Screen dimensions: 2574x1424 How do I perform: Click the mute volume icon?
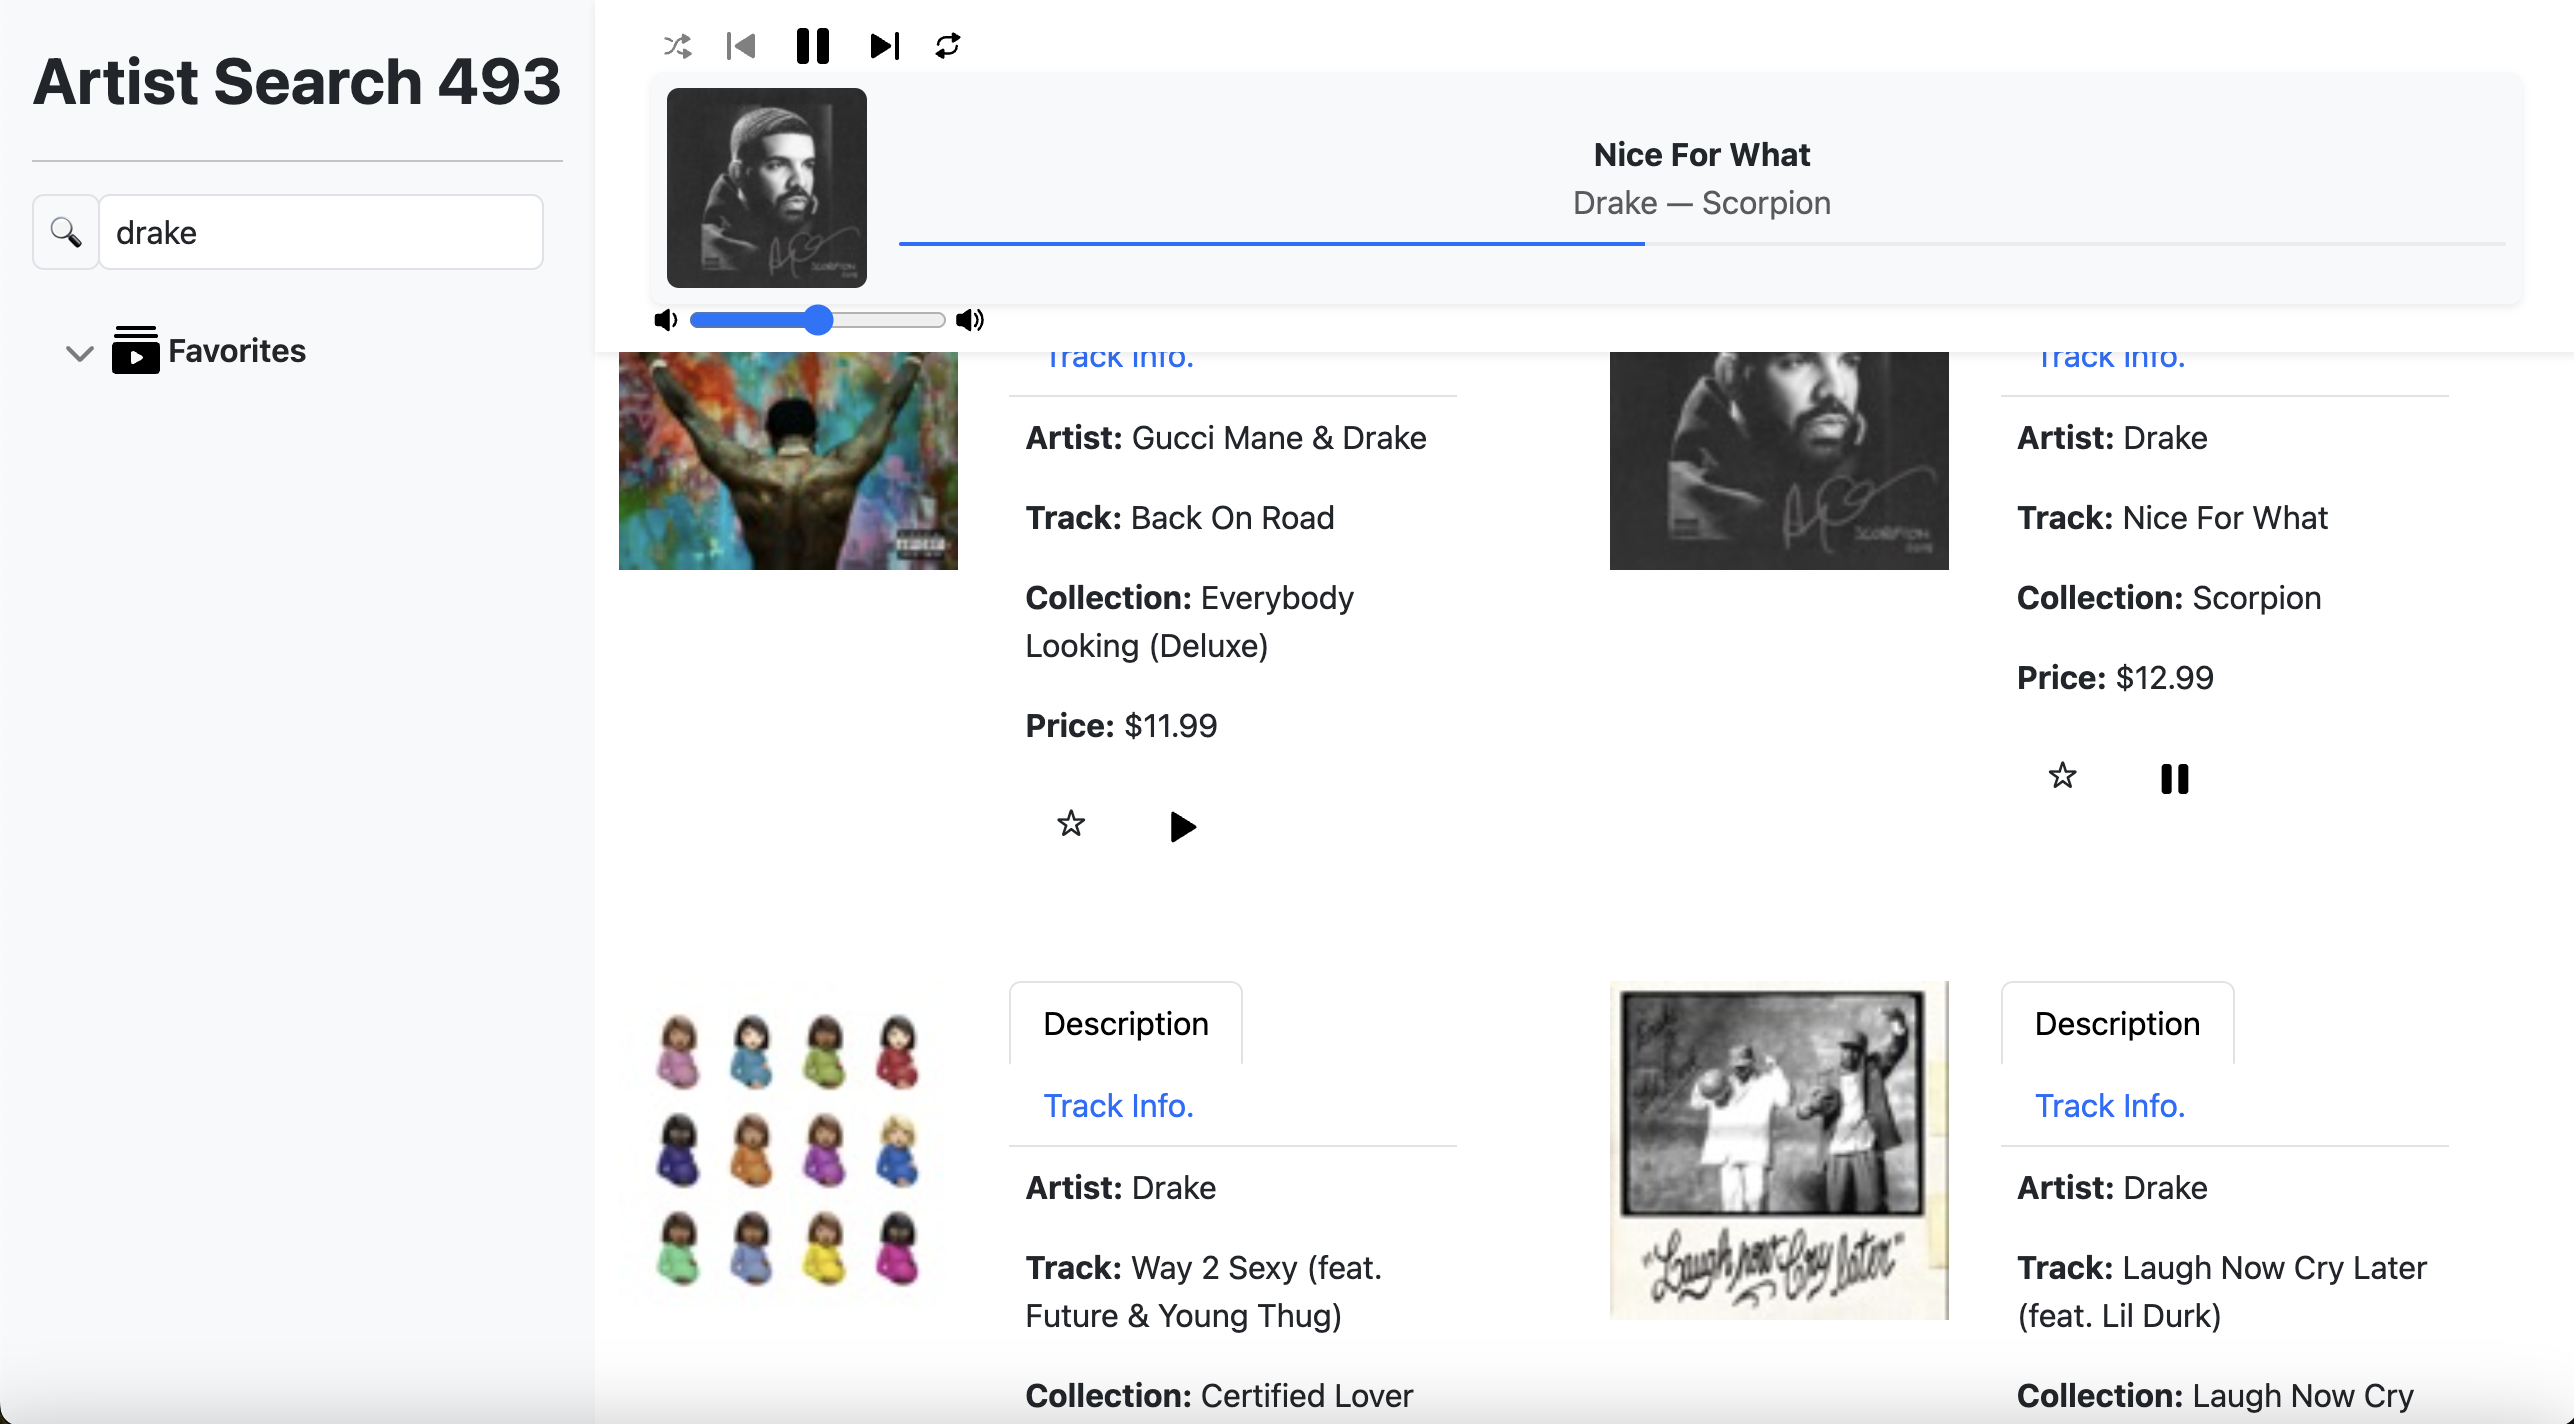[666, 320]
